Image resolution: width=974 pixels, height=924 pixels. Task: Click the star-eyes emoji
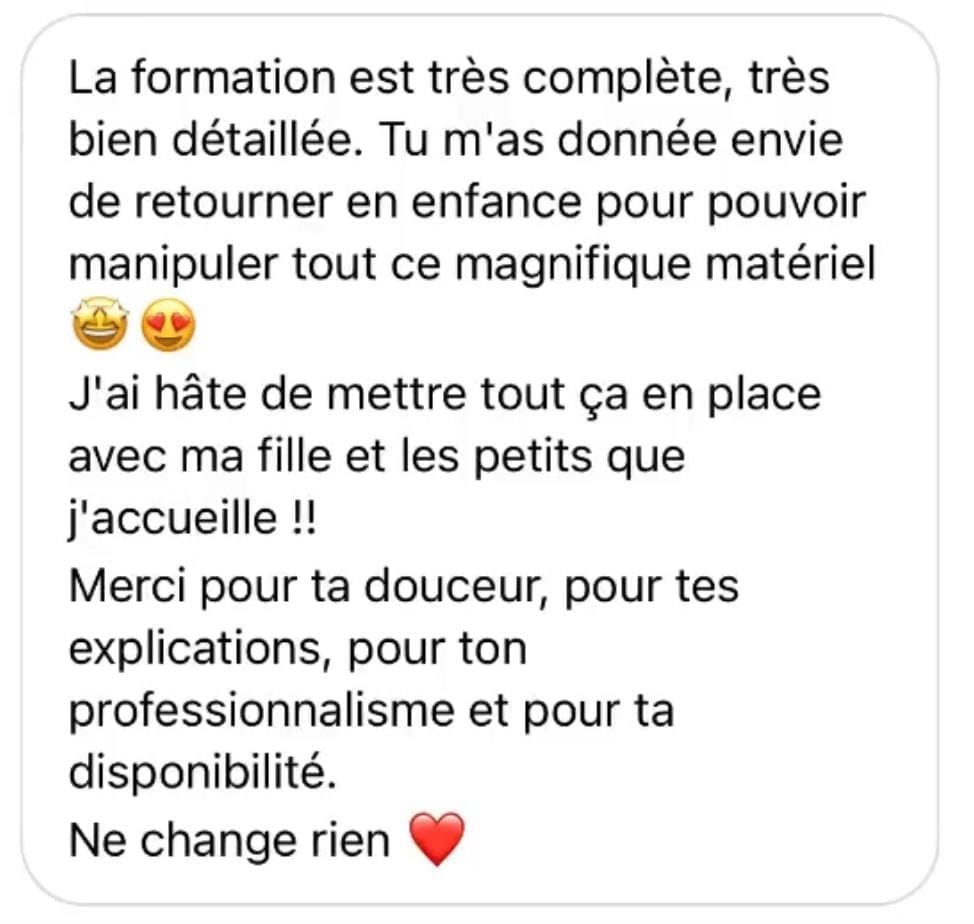[101, 324]
